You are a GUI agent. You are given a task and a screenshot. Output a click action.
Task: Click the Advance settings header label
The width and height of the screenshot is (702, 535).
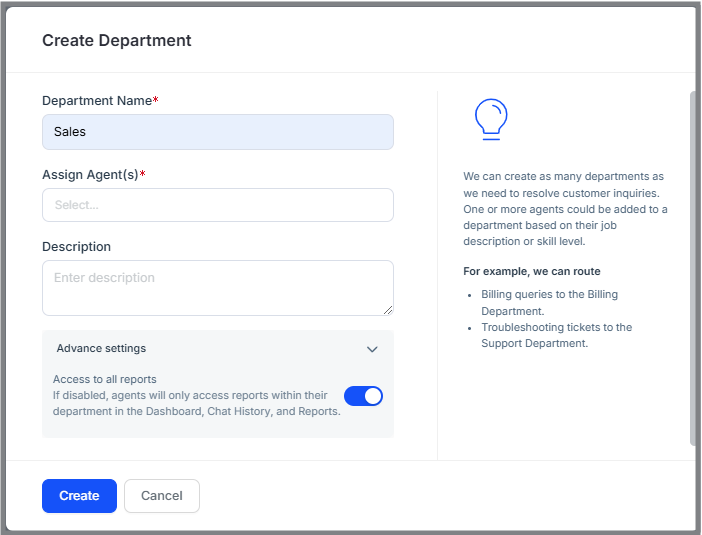(x=101, y=348)
